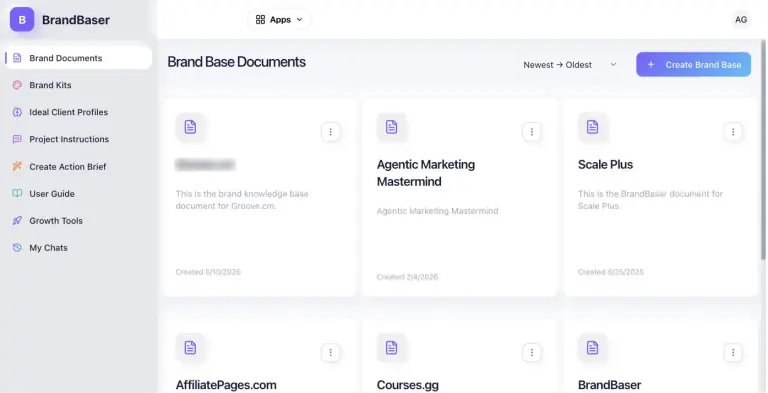Open options menu for Courses.gg
The image size is (768, 393).
click(532, 352)
